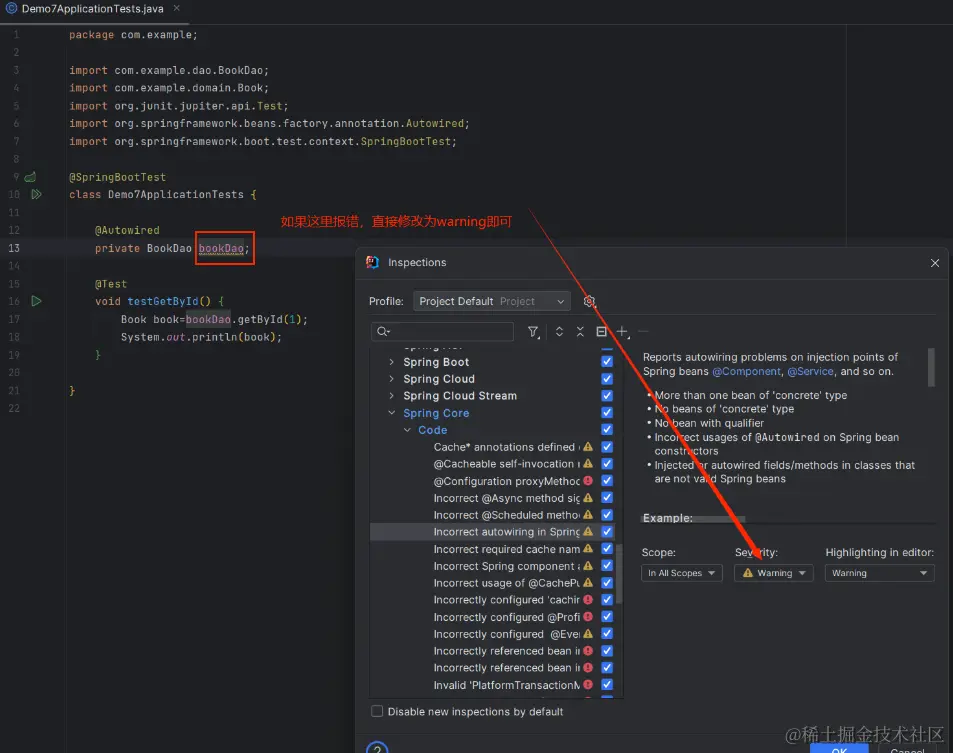
Task: Open the help question mark button
Action: tap(377, 748)
